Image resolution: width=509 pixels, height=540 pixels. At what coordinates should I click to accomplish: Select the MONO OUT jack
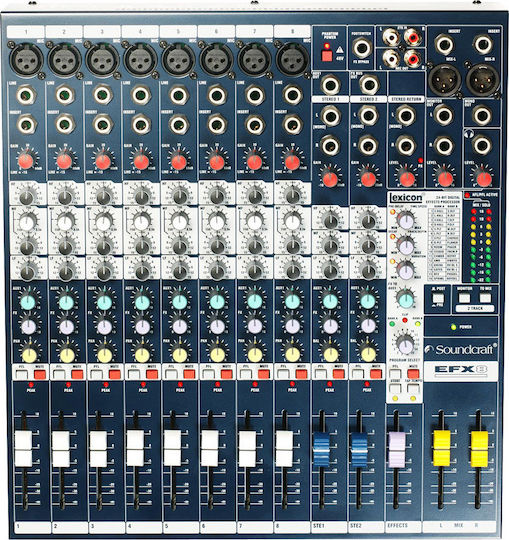click(483, 115)
